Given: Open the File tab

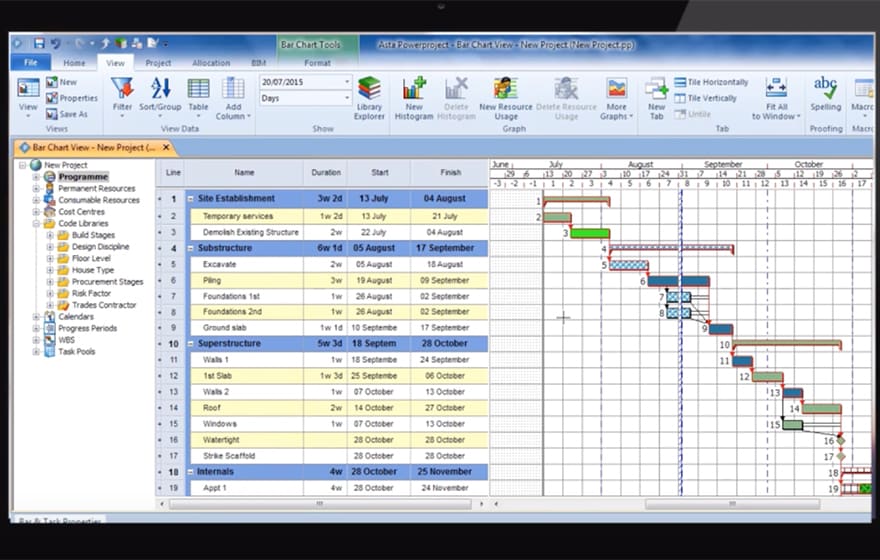Looking at the screenshot, I should pyautogui.click(x=30, y=62).
